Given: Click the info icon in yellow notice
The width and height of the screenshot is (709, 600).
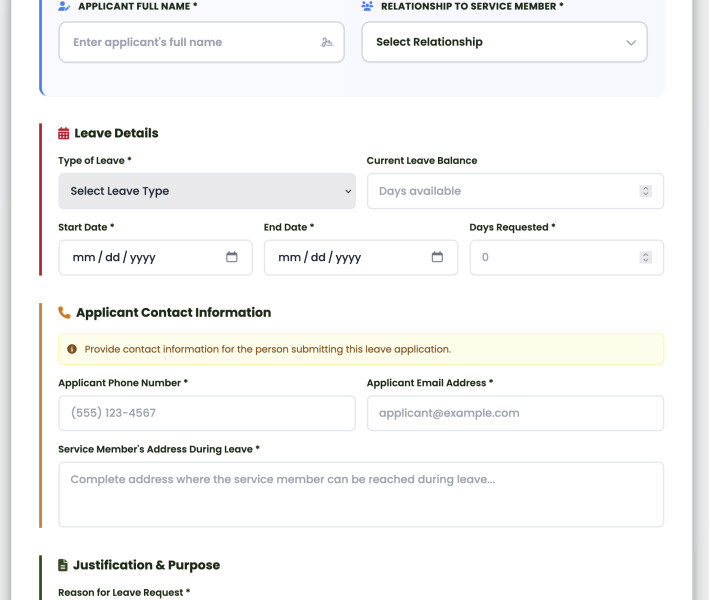Looking at the screenshot, I should tap(72, 349).
